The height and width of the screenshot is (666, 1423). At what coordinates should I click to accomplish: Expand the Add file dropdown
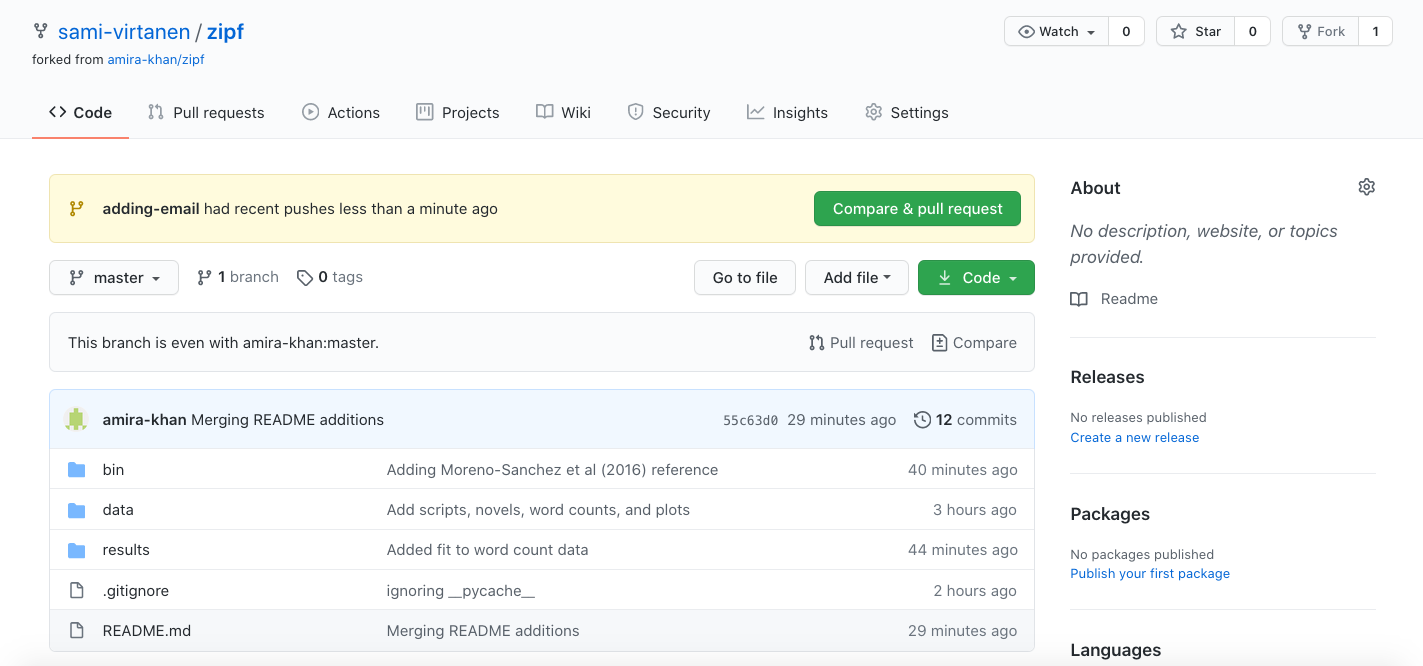click(857, 278)
